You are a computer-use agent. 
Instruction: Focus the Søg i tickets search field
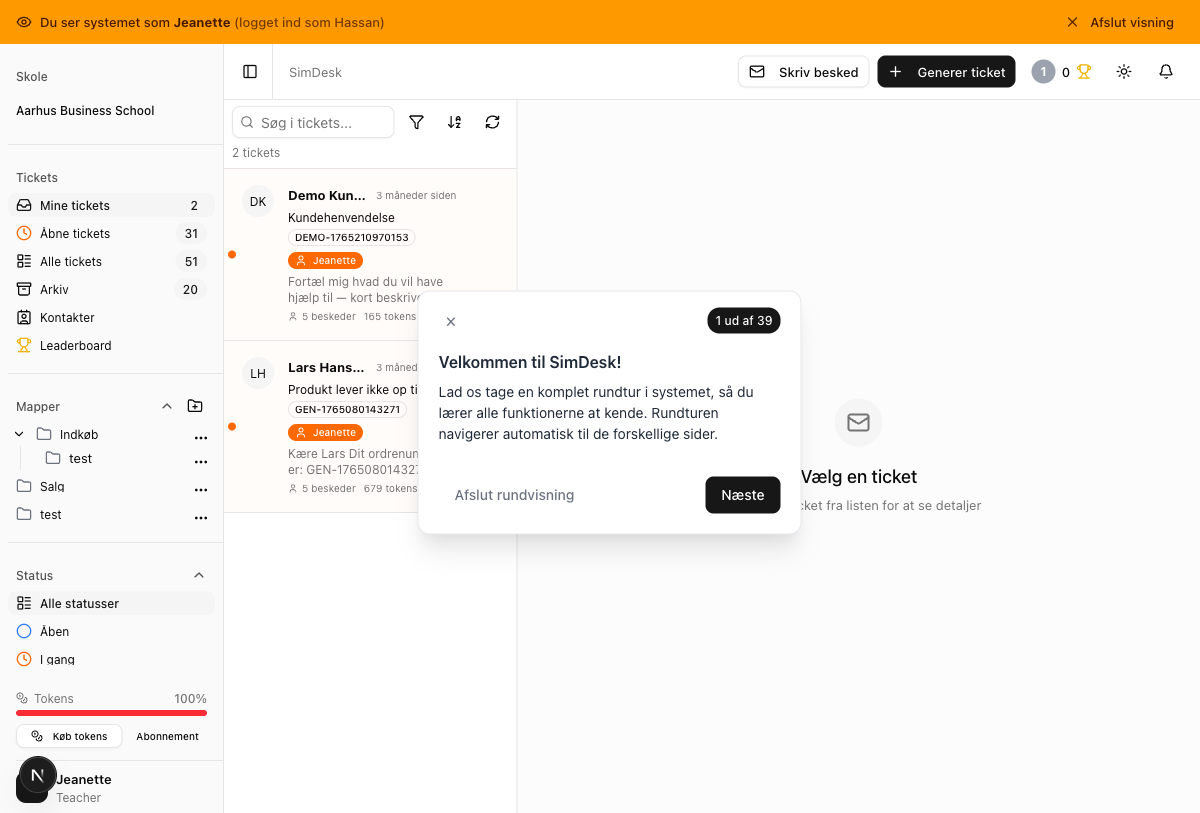pyautogui.click(x=313, y=122)
